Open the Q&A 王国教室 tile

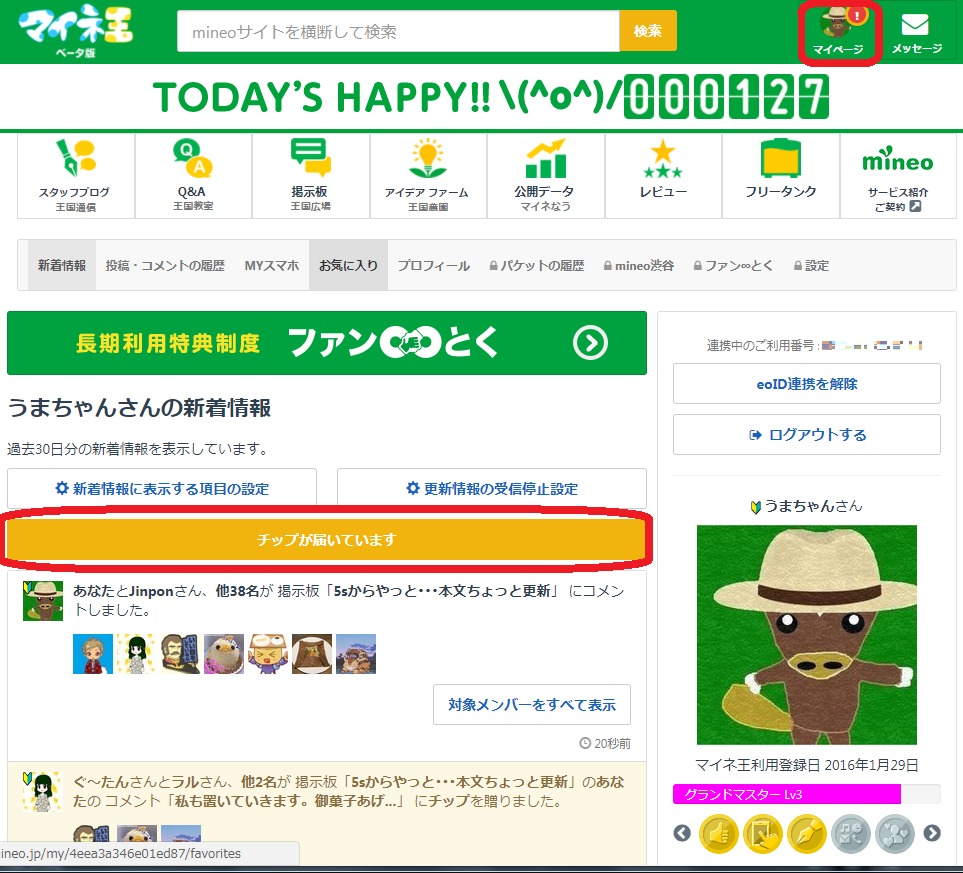(193, 176)
